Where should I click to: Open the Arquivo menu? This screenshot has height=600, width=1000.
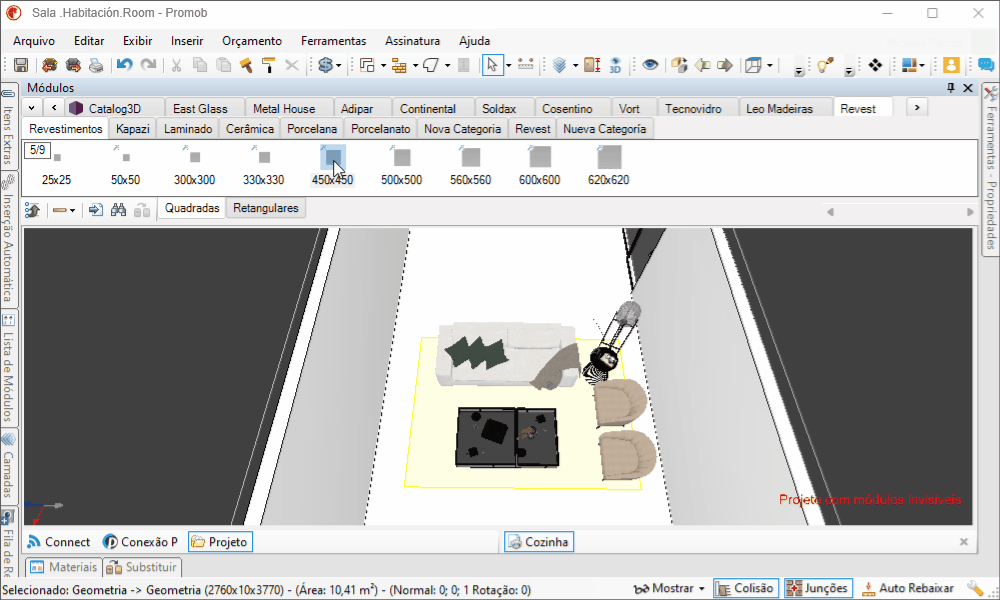[34, 41]
